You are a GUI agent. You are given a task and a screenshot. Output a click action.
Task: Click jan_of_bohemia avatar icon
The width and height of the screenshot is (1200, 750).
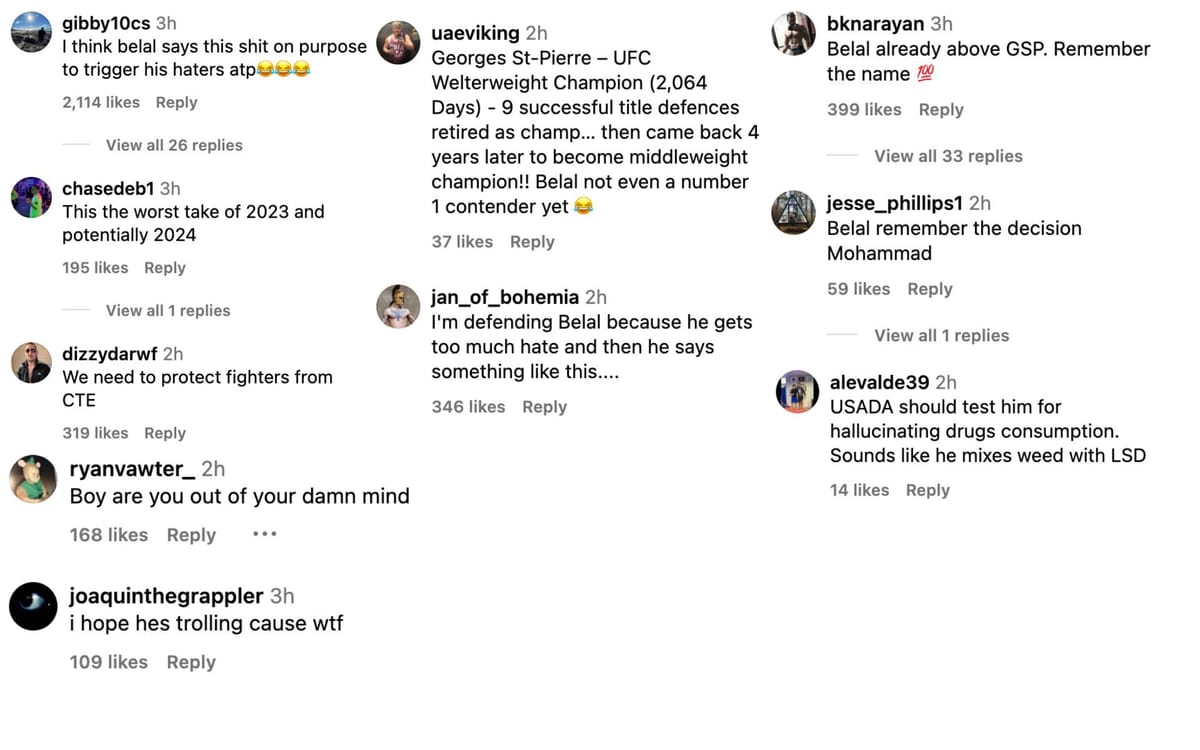coord(398,306)
